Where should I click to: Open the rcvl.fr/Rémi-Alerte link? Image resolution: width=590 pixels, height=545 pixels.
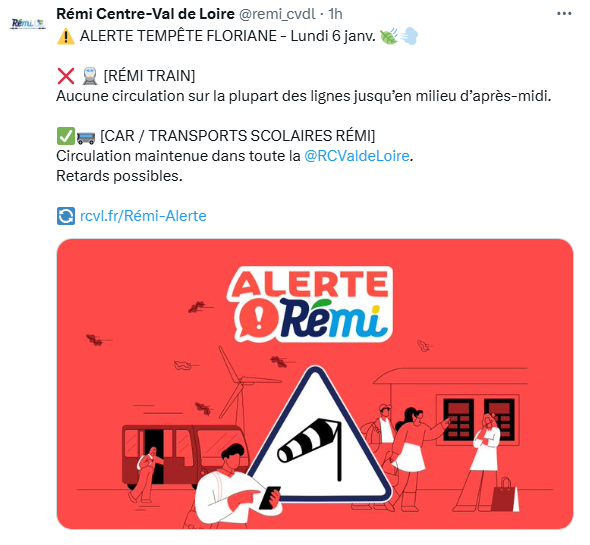(x=143, y=216)
